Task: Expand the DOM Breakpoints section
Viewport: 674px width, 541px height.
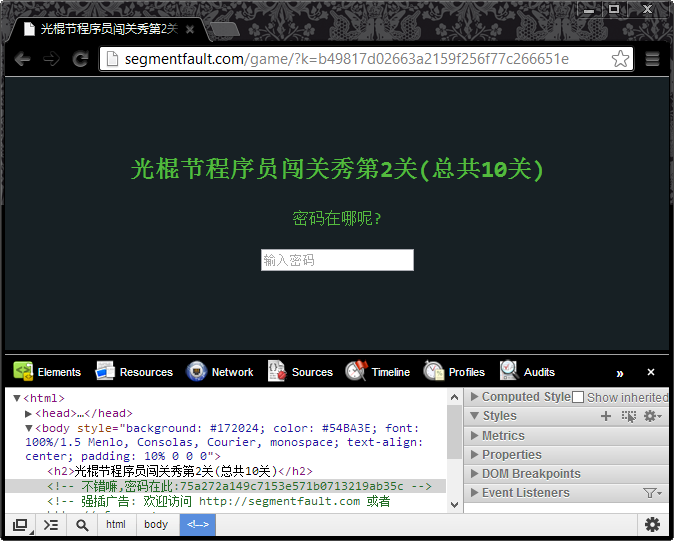Action: [475, 474]
